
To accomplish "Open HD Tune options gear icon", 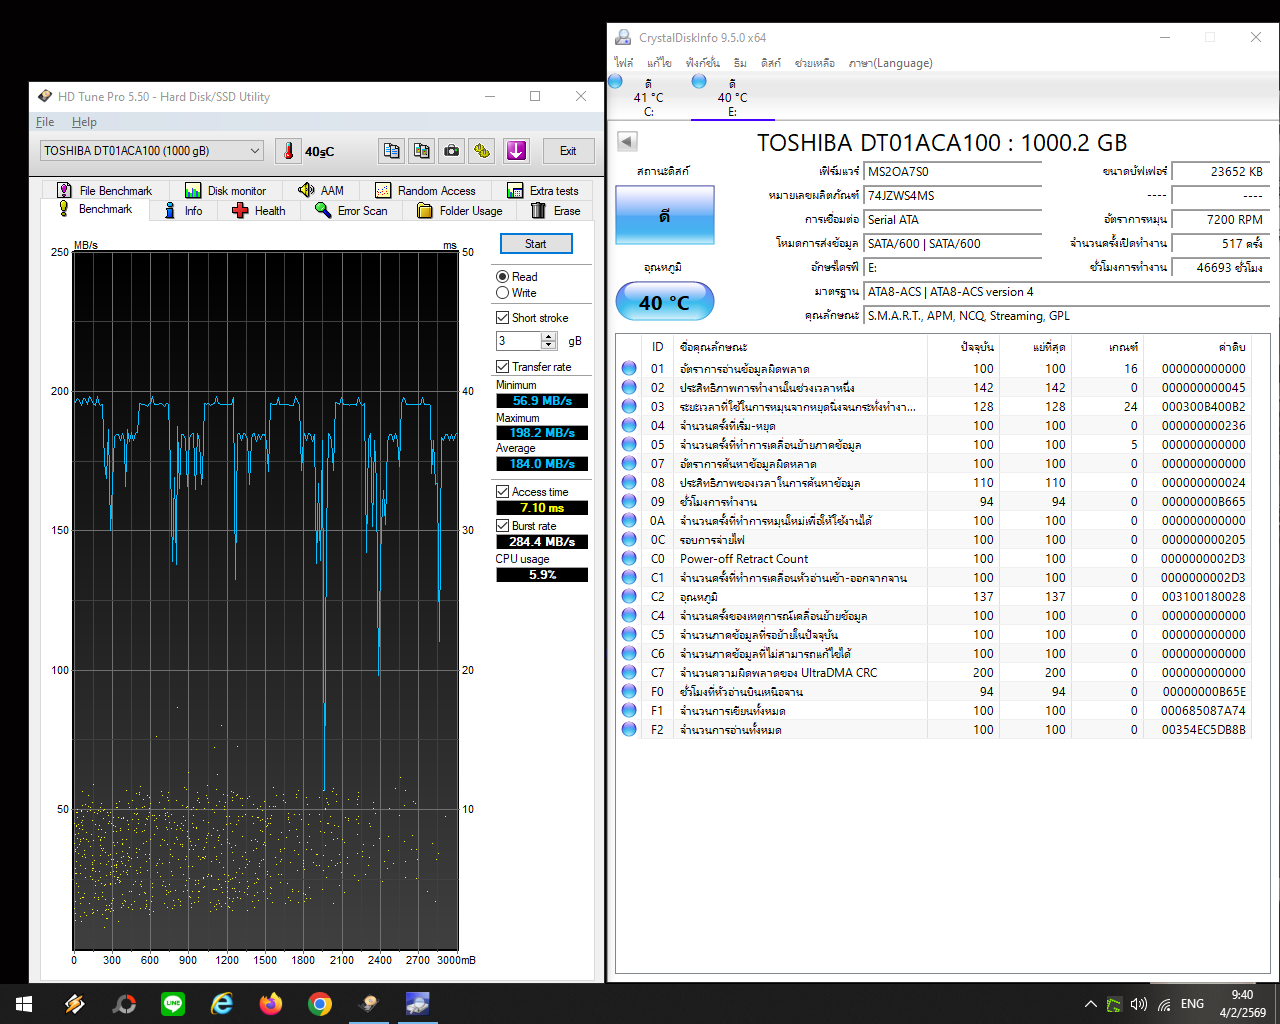I will 482,151.
